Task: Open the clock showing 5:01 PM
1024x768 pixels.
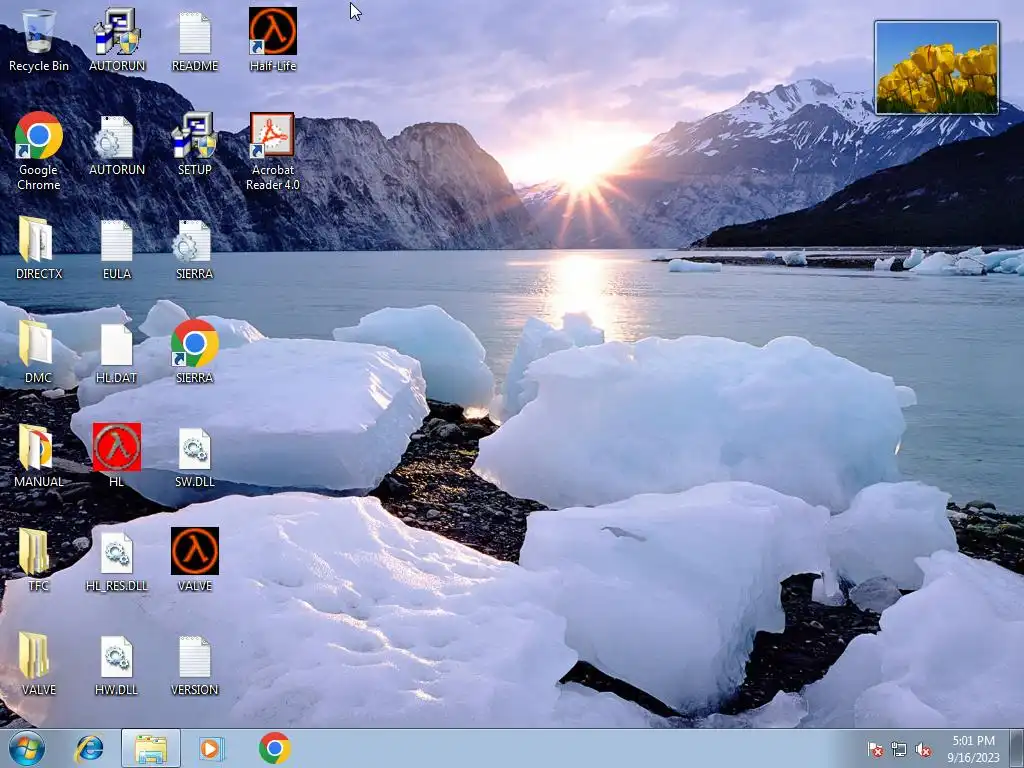Action: pyautogui.click(x=973, y=749)
